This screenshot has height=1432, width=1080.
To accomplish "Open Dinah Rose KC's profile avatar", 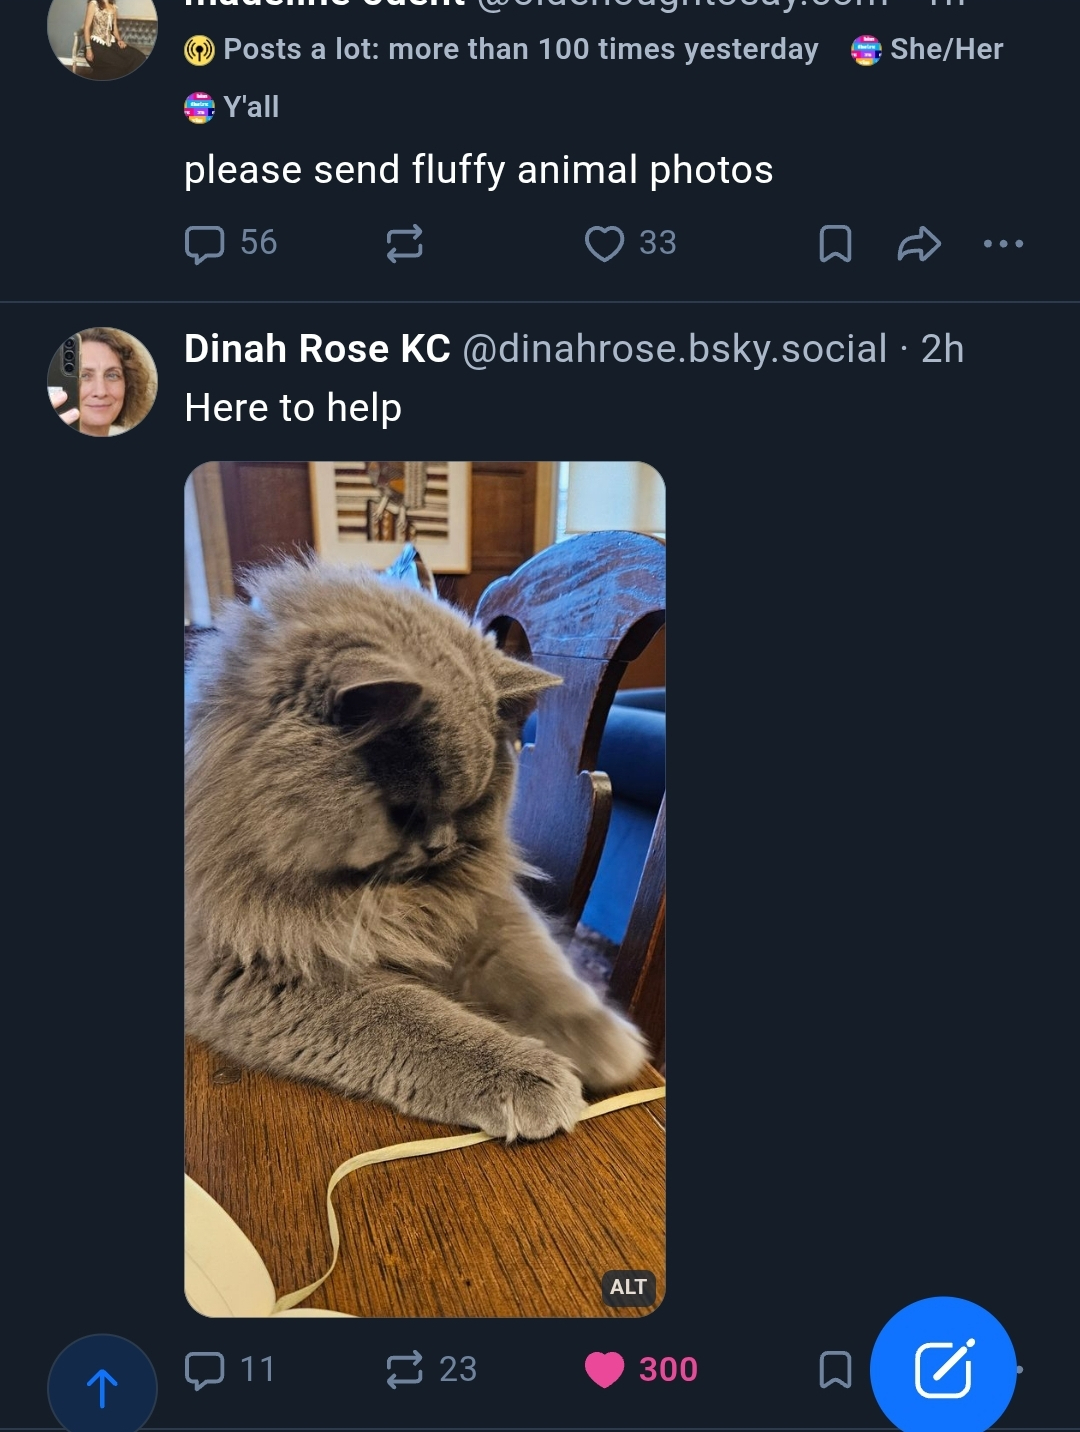I will click(102, 381).
